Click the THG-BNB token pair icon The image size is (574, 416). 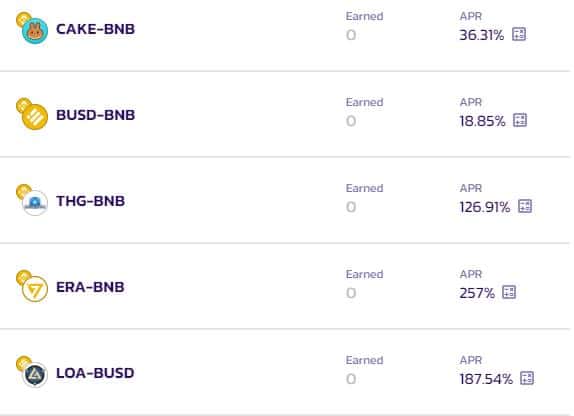(x=32, y=200)
